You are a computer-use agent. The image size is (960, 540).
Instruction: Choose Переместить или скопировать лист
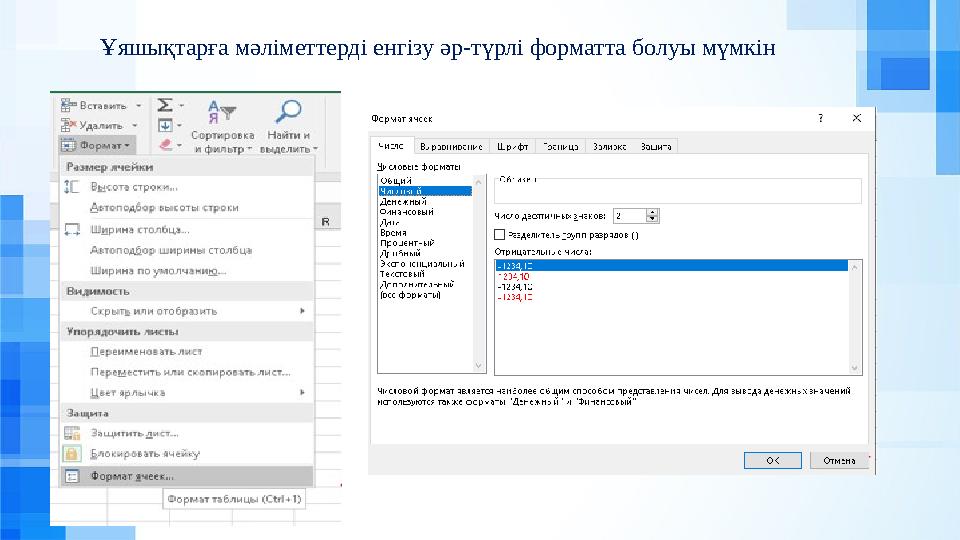click(187, 372)
